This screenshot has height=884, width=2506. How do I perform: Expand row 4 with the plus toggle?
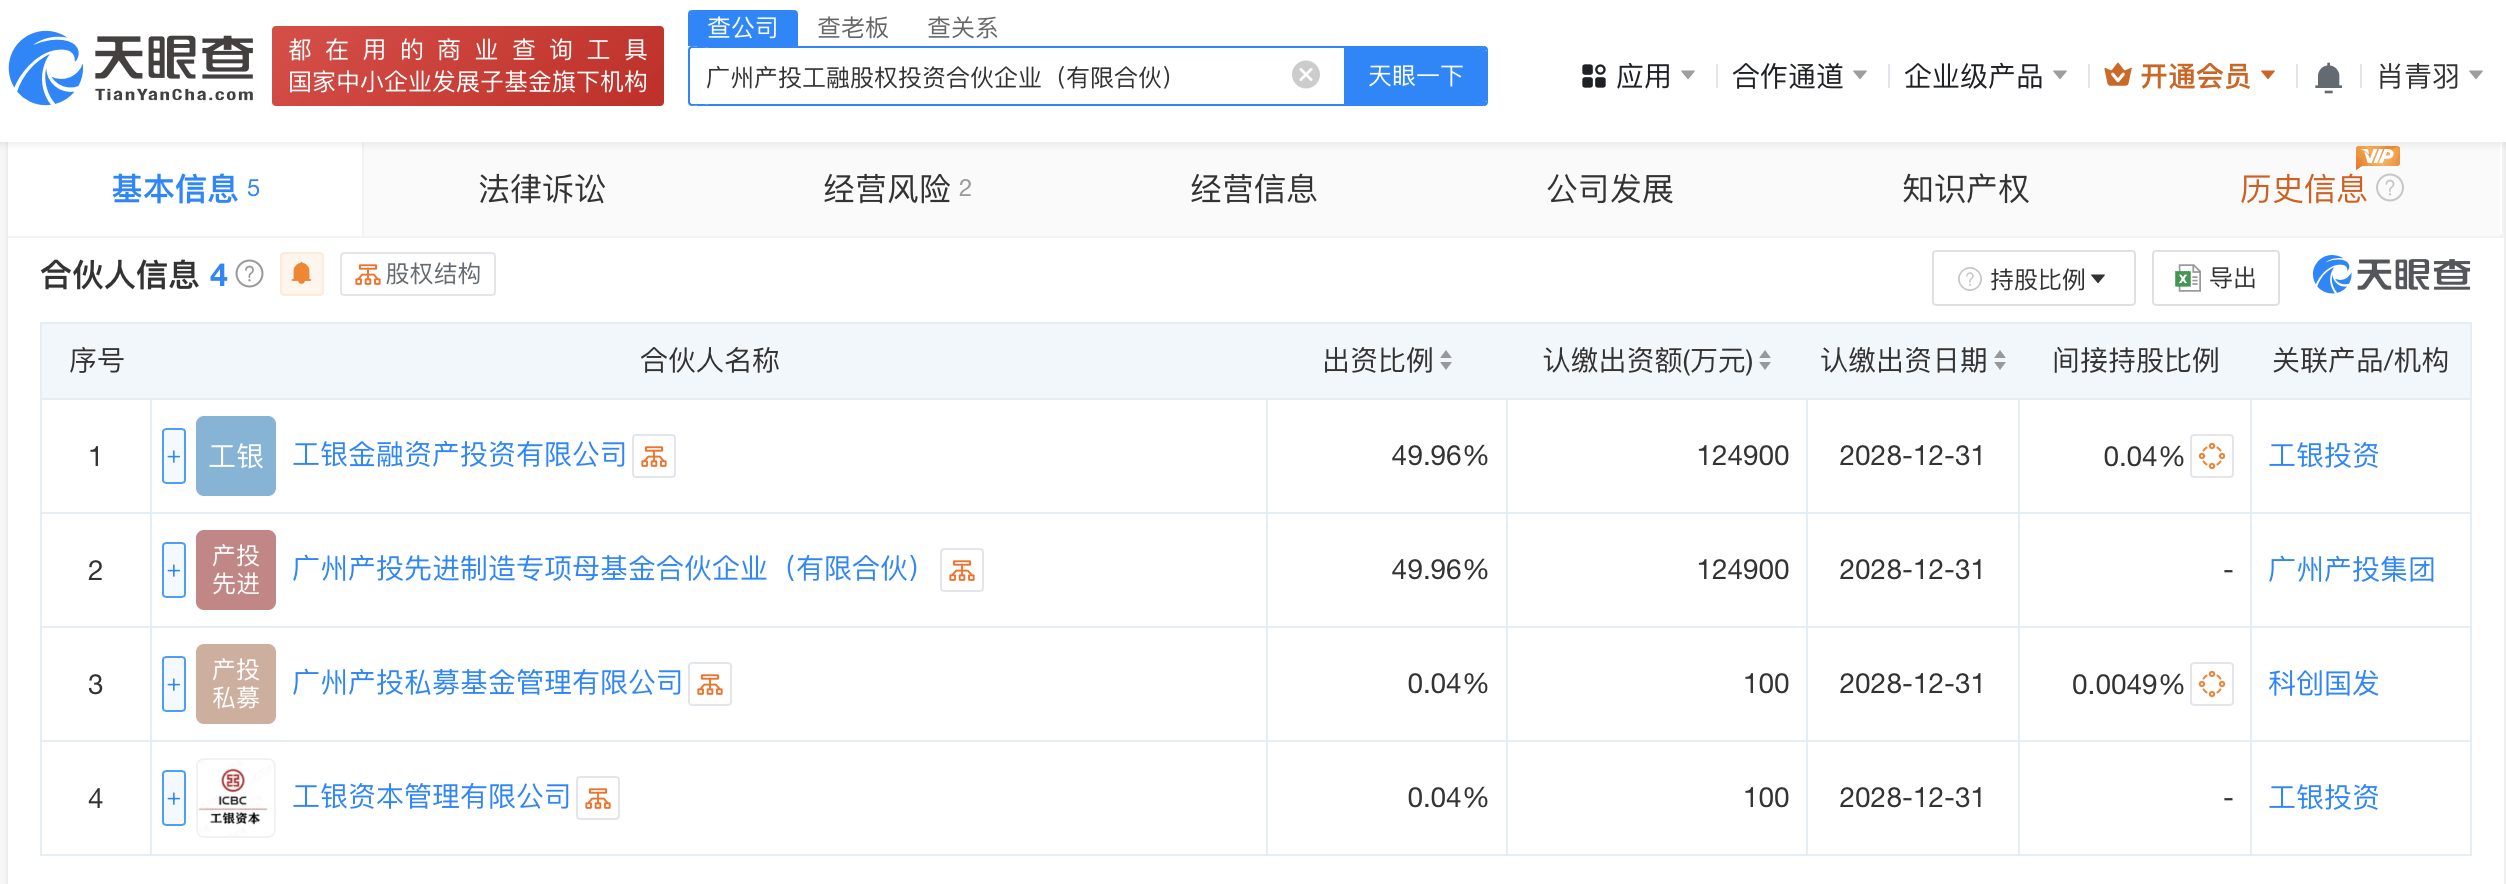coord(174,798)
